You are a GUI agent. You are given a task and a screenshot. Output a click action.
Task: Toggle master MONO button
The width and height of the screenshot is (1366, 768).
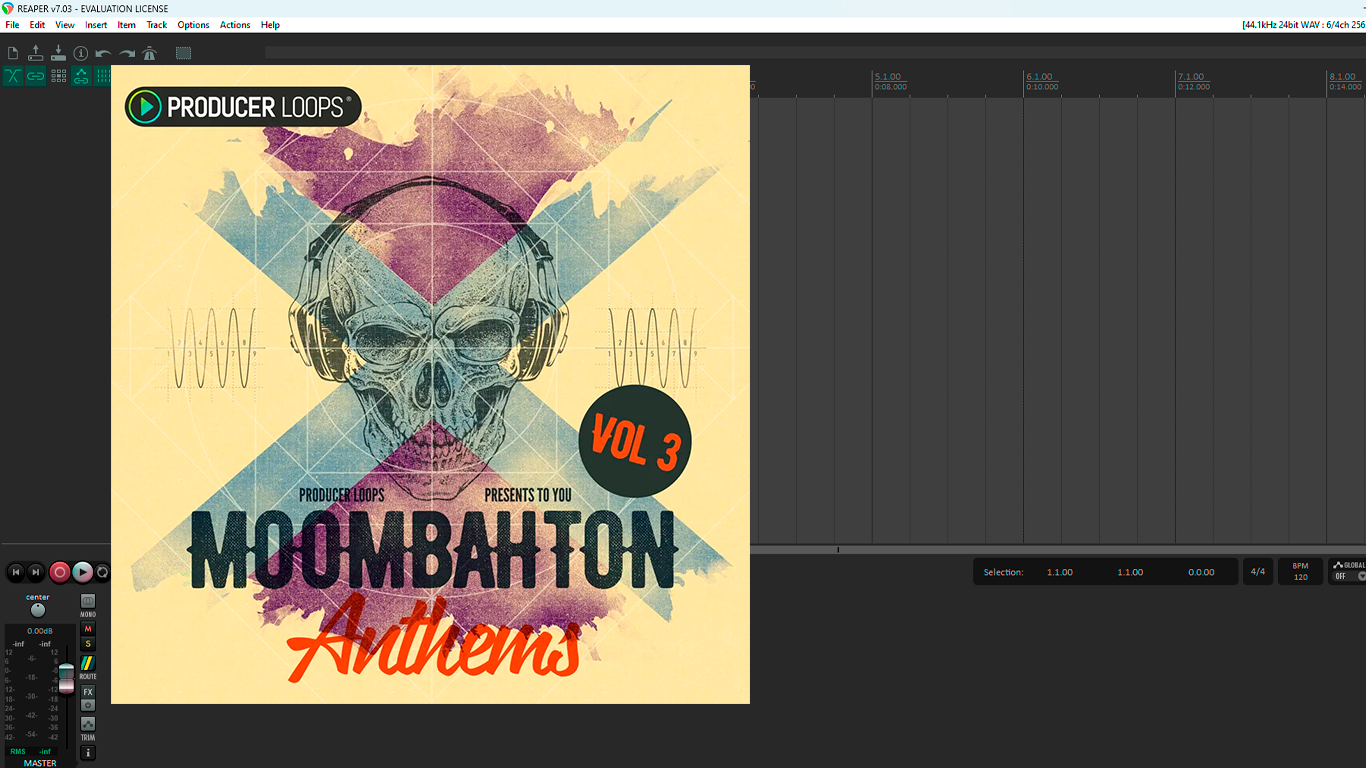pyautogui.click(x=88, y=601)
